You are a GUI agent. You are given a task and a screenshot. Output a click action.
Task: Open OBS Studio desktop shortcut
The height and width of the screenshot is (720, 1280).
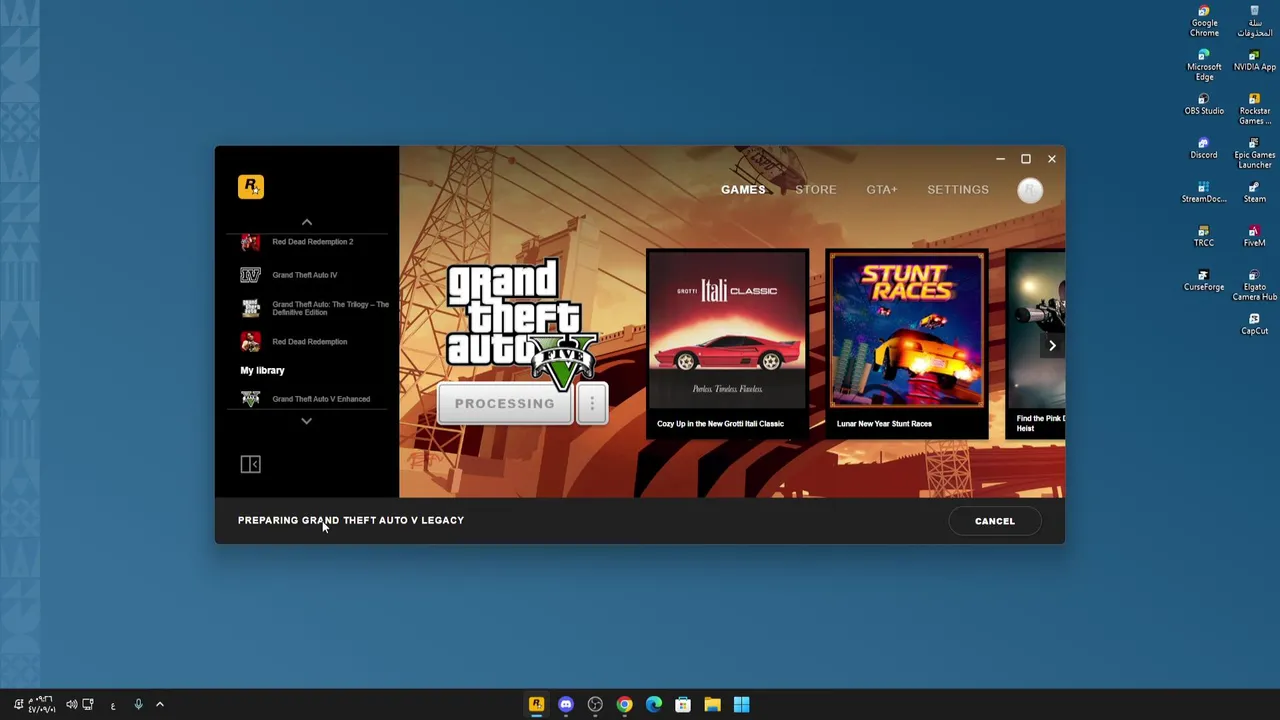(1204, 104)
